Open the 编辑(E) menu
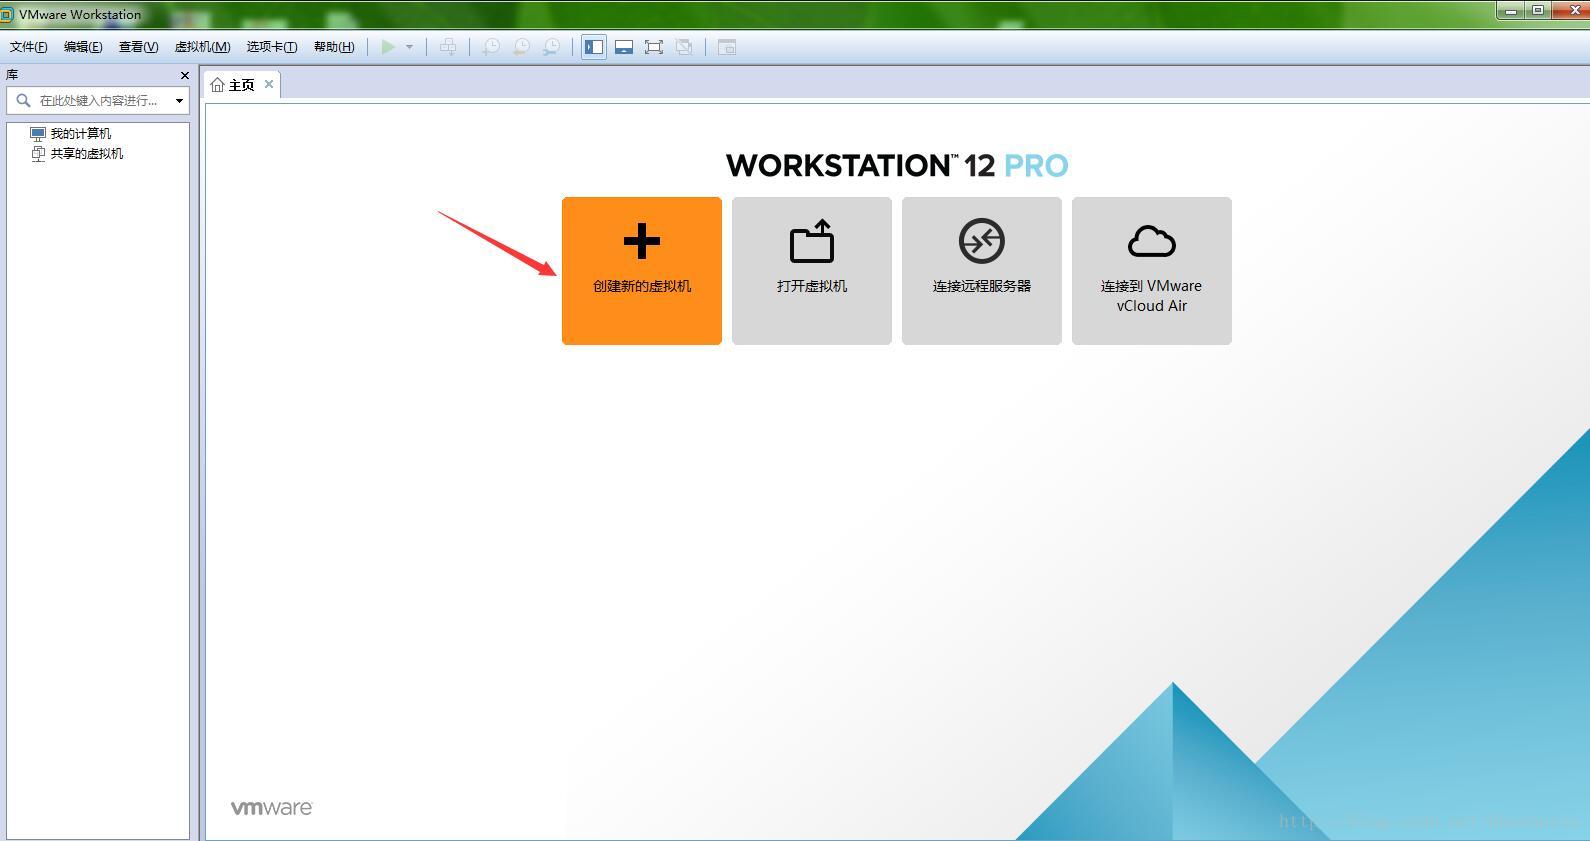Viewport: 1590px width, 841px height. 83,47
